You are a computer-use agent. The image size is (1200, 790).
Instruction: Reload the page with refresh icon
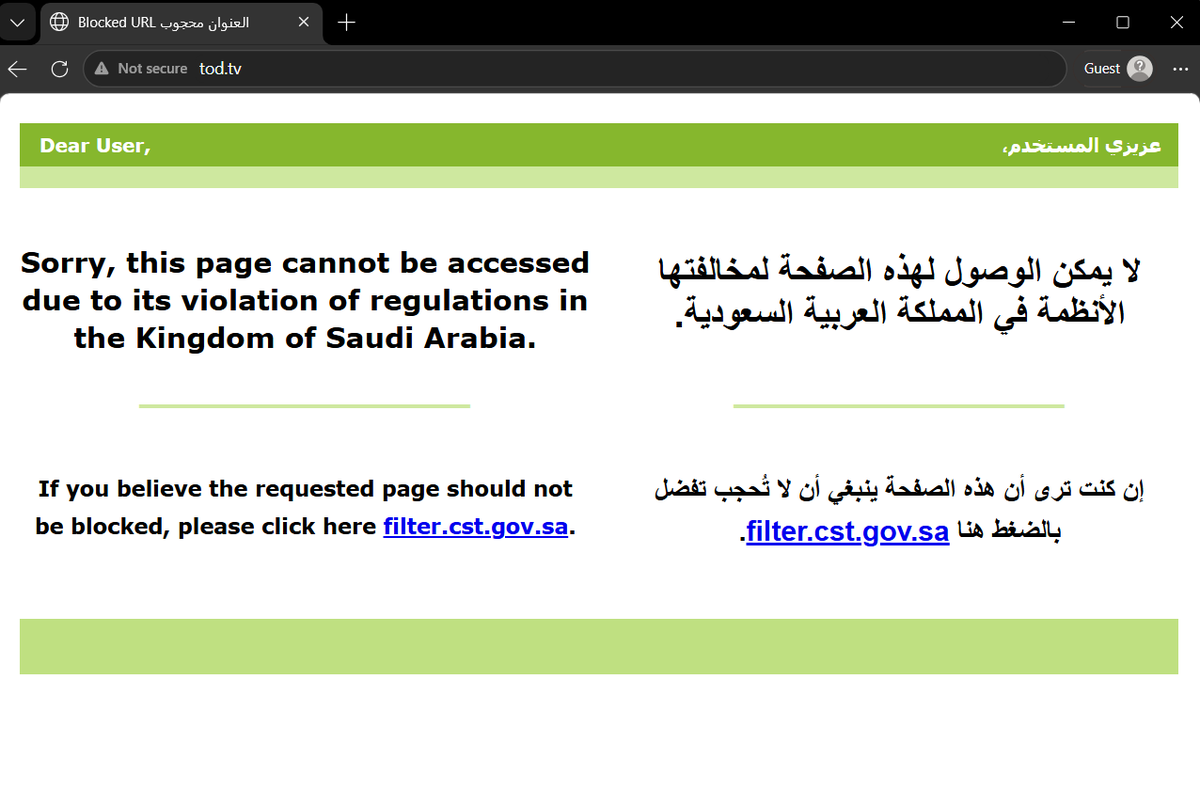point(59,68)
